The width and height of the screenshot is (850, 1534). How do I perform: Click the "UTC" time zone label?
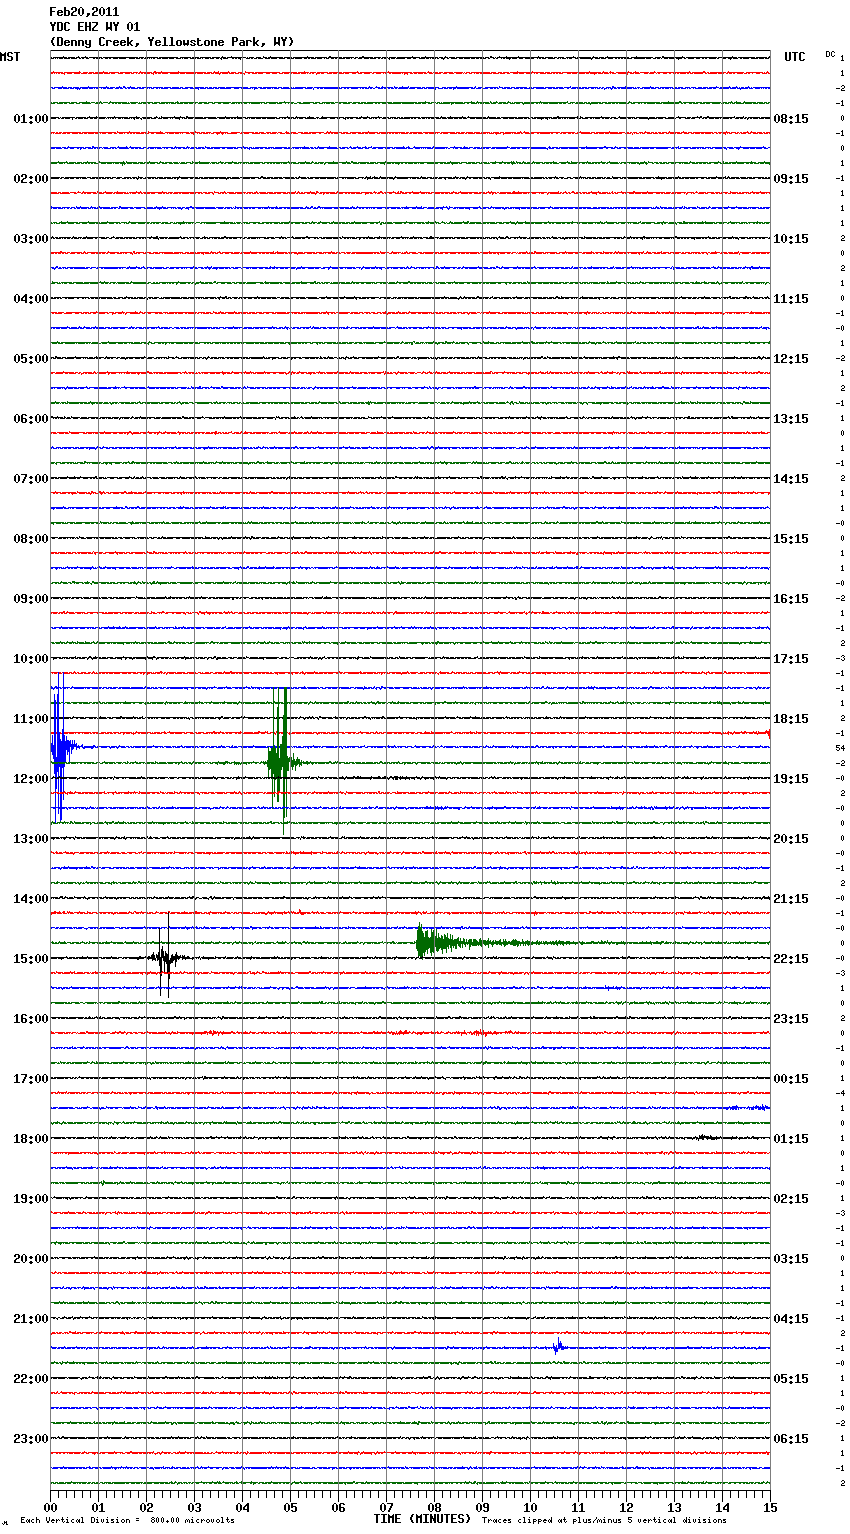795,57
